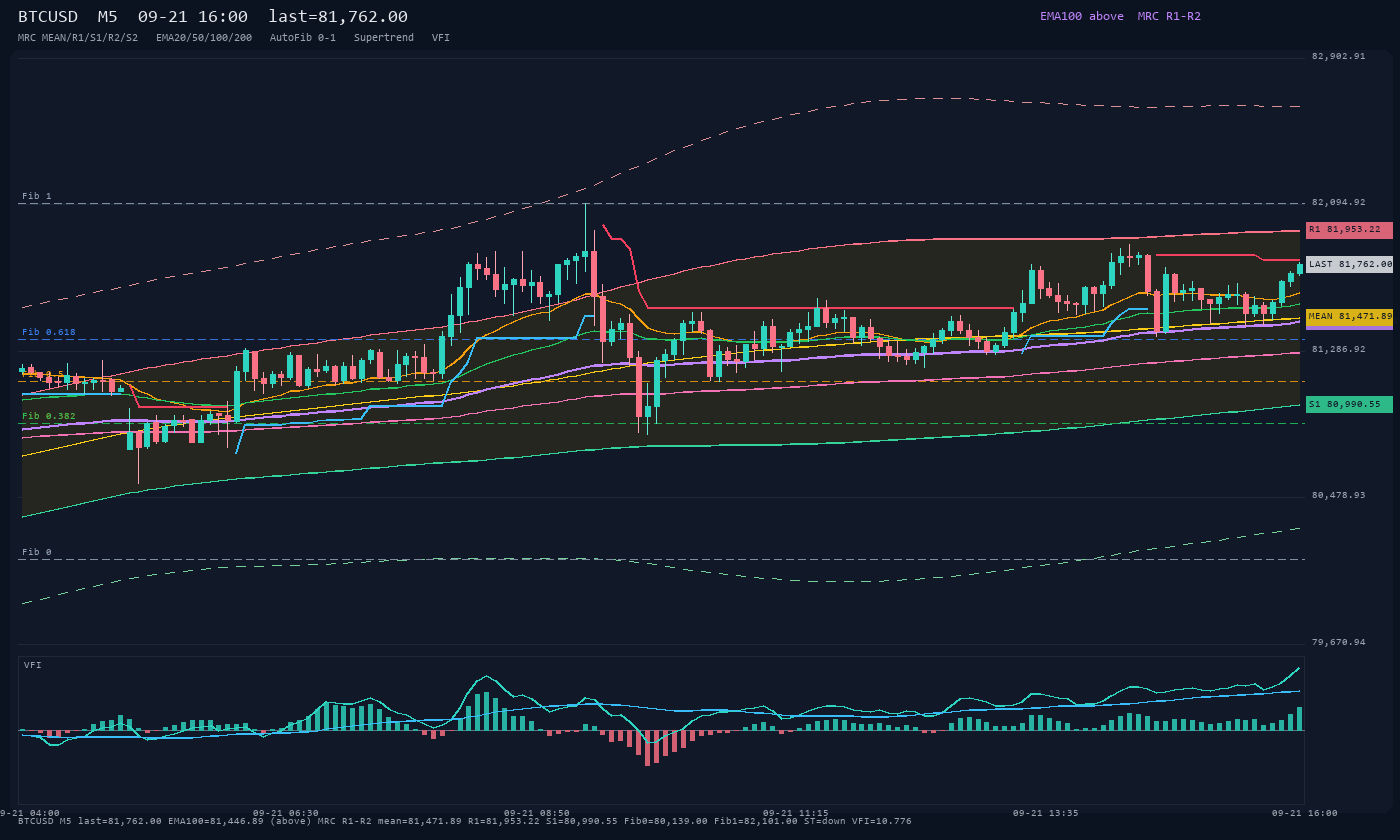This screenshot has width=1400, height=840.
Task: Click the 'EMA100 above' status text
Action: point(1082,16)
